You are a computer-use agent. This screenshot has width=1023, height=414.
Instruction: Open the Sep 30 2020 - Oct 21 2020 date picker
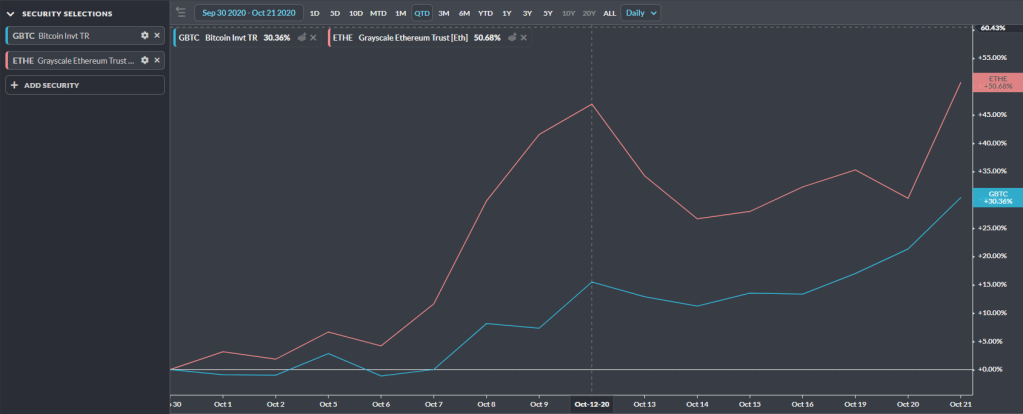pyautogui.click(x=248, y=13)
